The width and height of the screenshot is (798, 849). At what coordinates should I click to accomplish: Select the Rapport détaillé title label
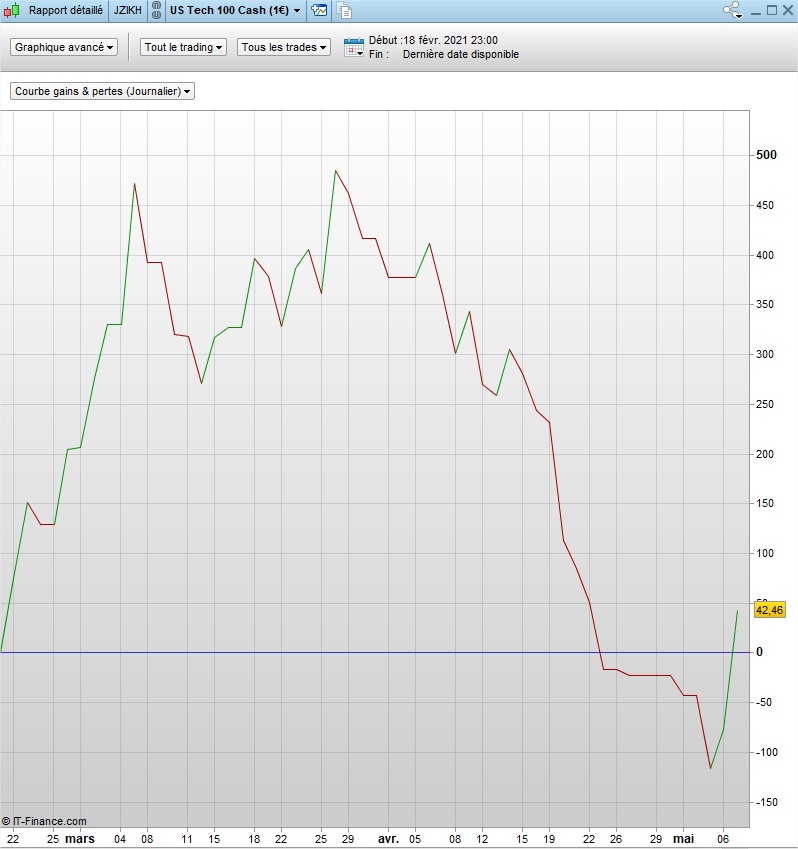tap(66, 10)
